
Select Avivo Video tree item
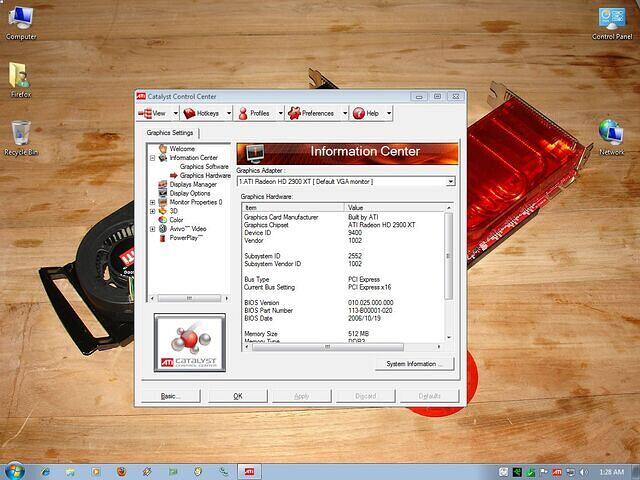point(188,229)
